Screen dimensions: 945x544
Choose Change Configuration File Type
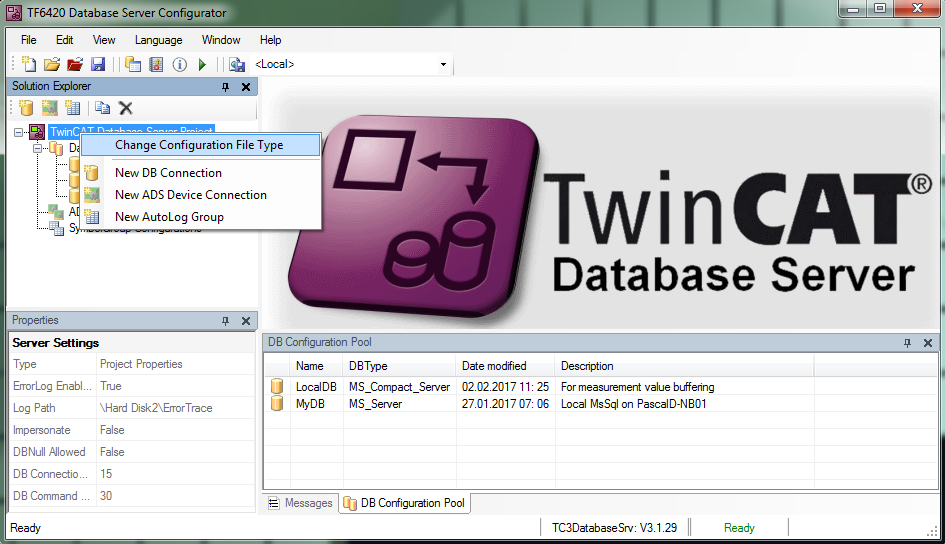pos(199,145)
